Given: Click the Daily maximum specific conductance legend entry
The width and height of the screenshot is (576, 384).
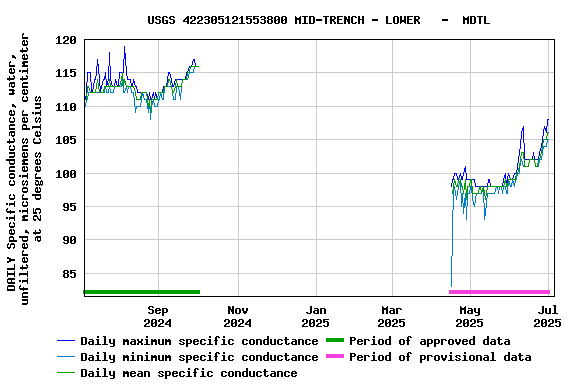Looking at the screenshot, I should point(188,341).
